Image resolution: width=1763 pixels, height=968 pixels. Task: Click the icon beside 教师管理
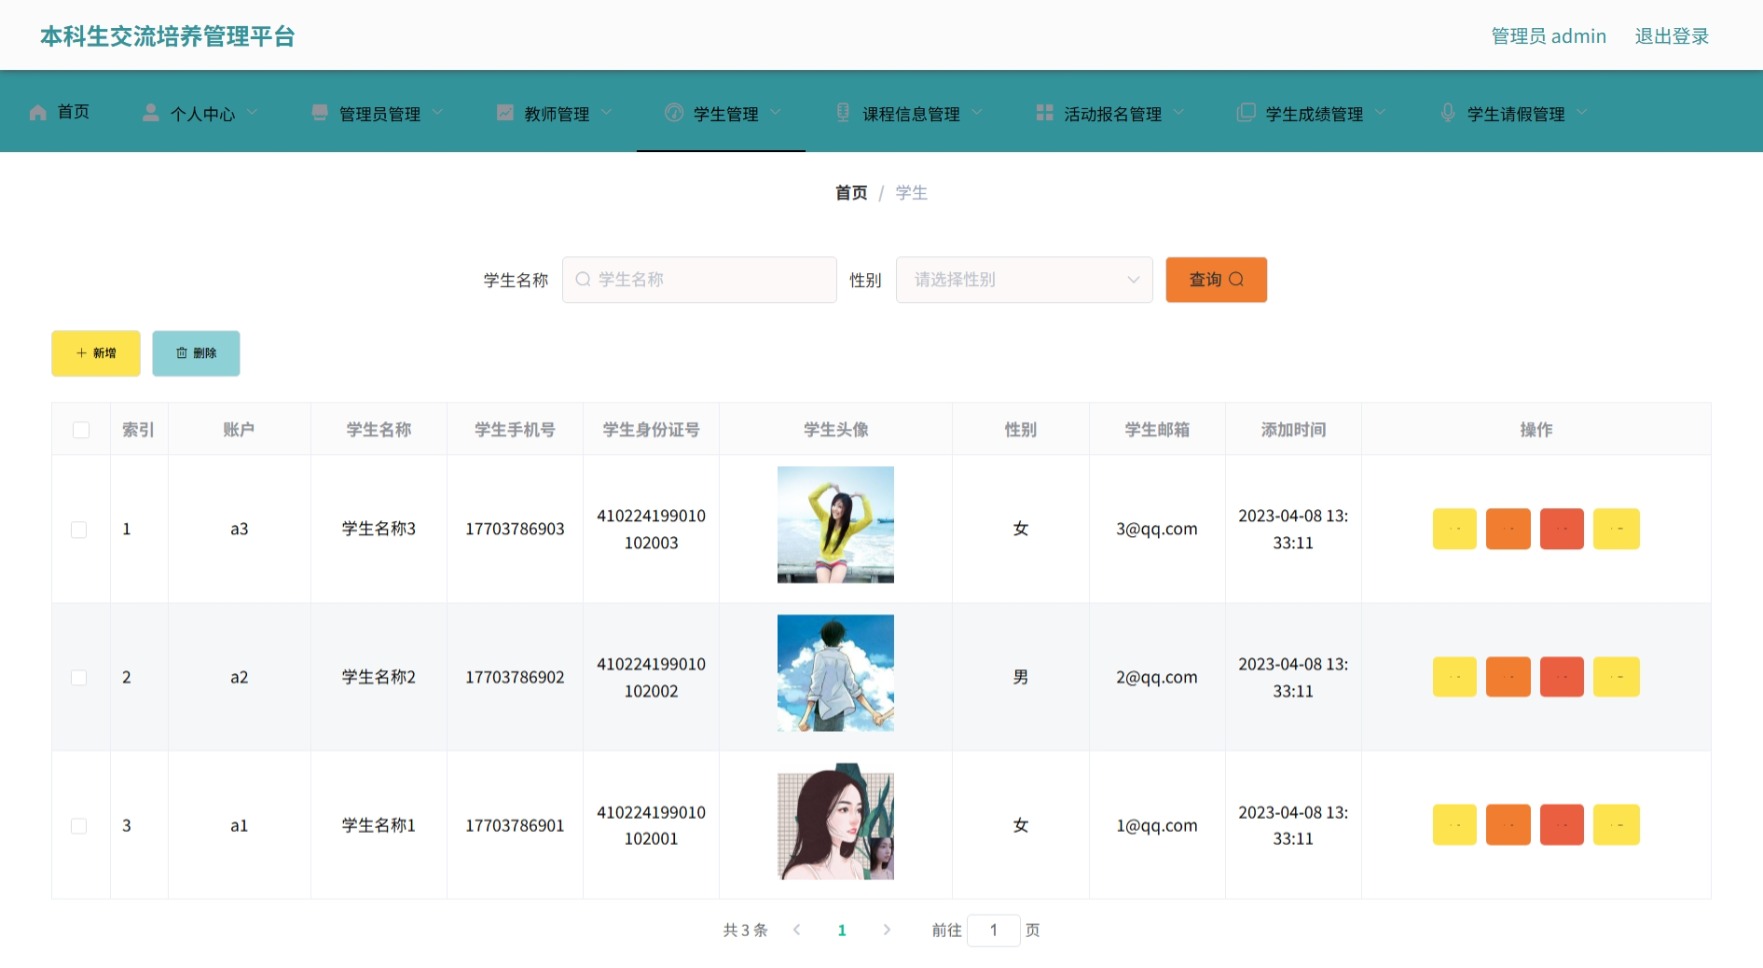pyautogui.click(x=505, y=112)
